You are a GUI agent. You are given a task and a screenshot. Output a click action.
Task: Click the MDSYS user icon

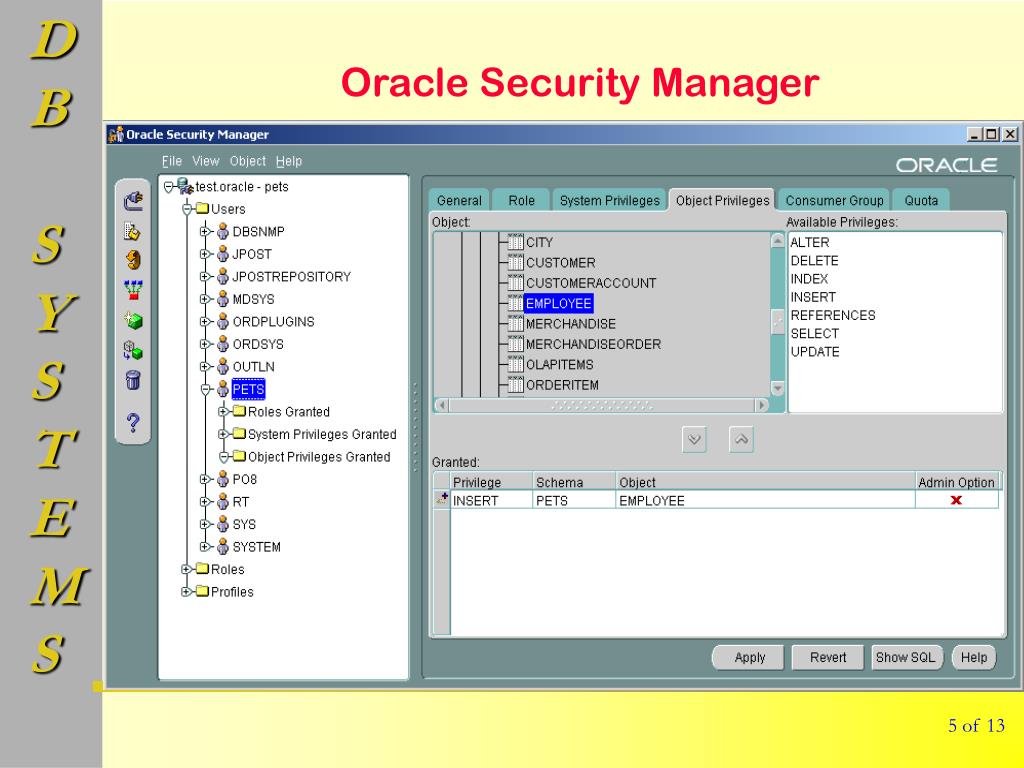click(223, 299)
